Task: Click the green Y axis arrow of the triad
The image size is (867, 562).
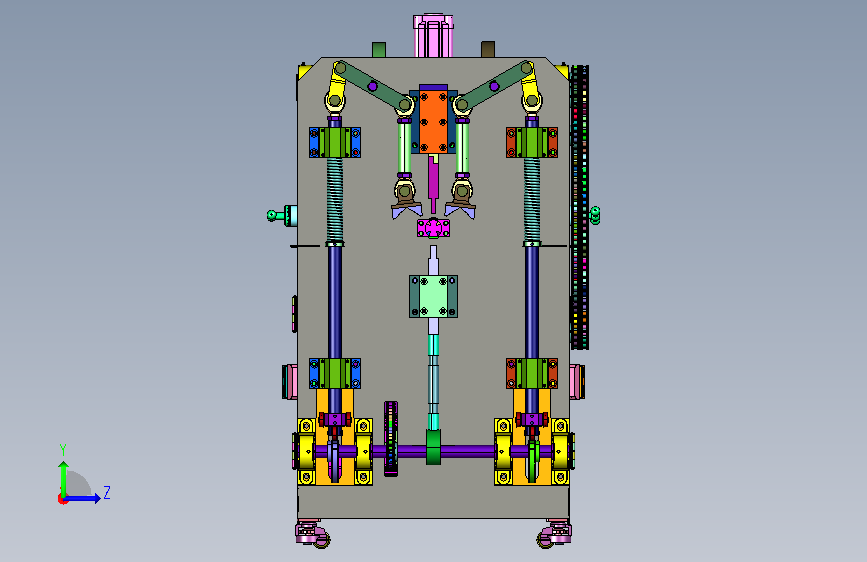Action: click(64, 477)
